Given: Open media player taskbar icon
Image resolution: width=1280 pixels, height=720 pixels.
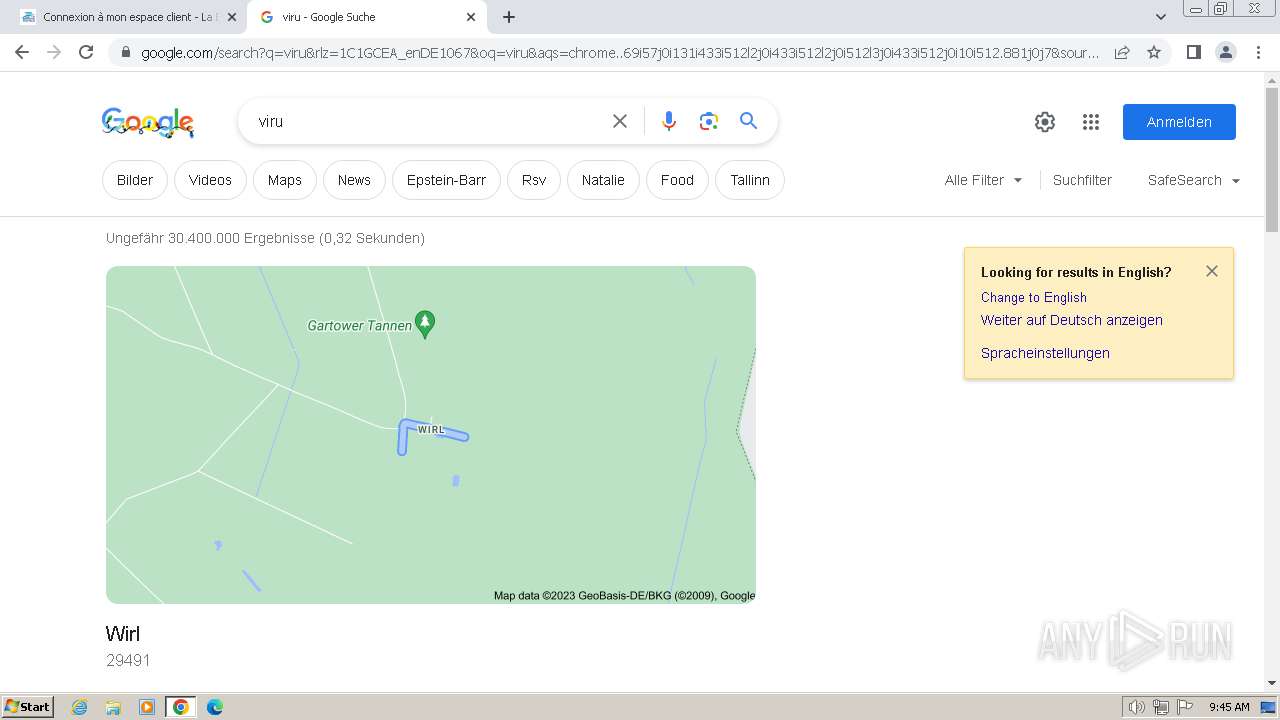Looking at the screenshot, I should tap(147, 707).
